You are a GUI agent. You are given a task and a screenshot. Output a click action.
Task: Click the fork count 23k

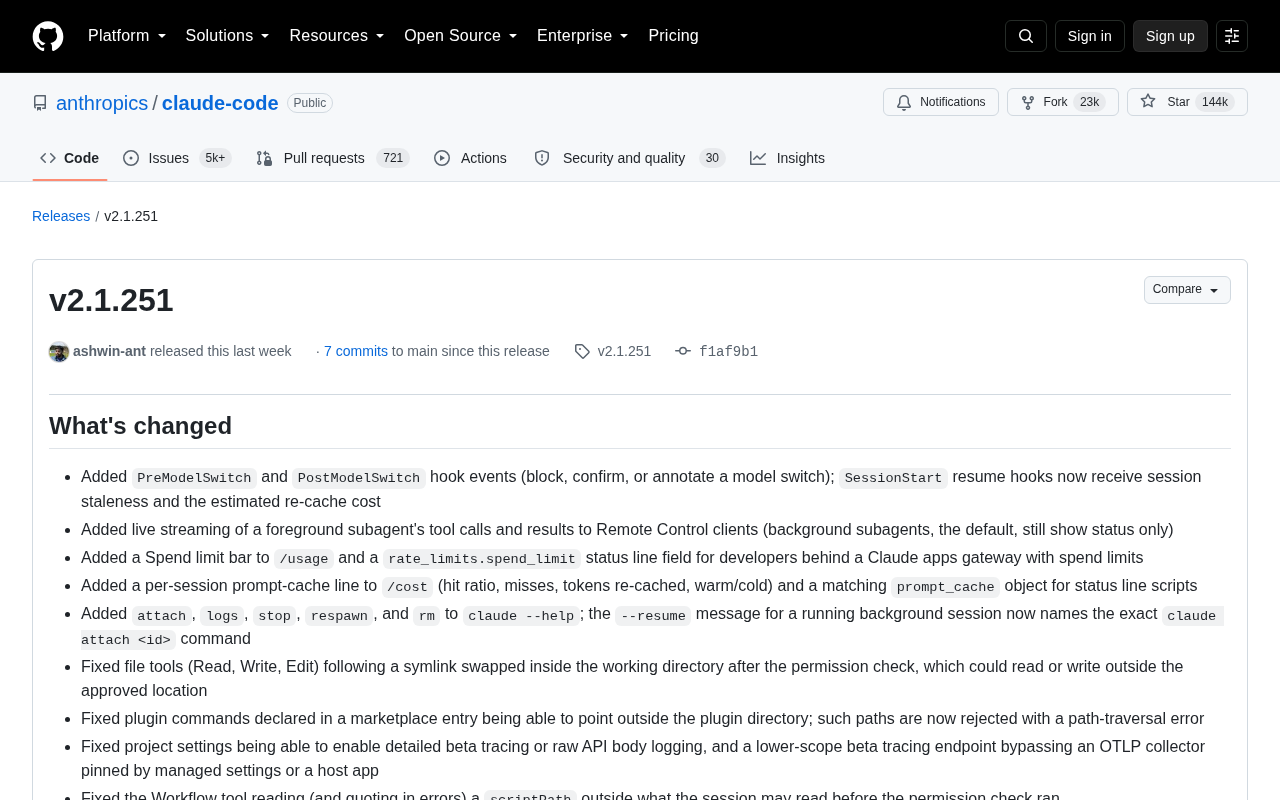pos(1090,102)
